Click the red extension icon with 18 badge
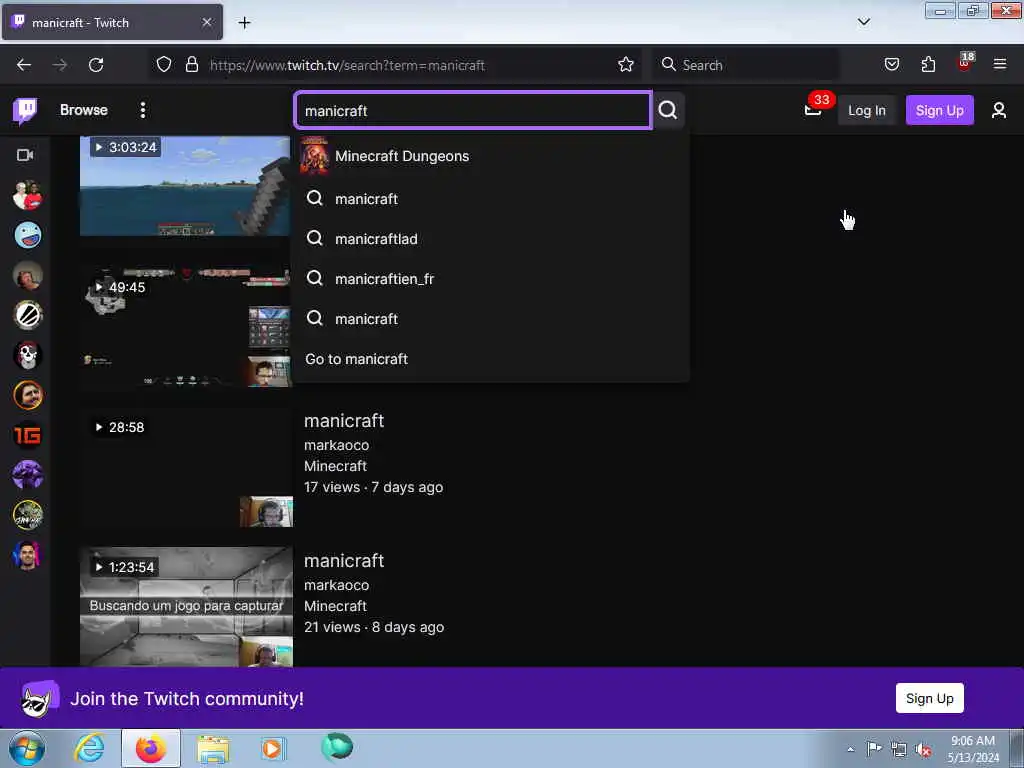This screenshot has width=1024, height=768. click(x=965, y=63)
